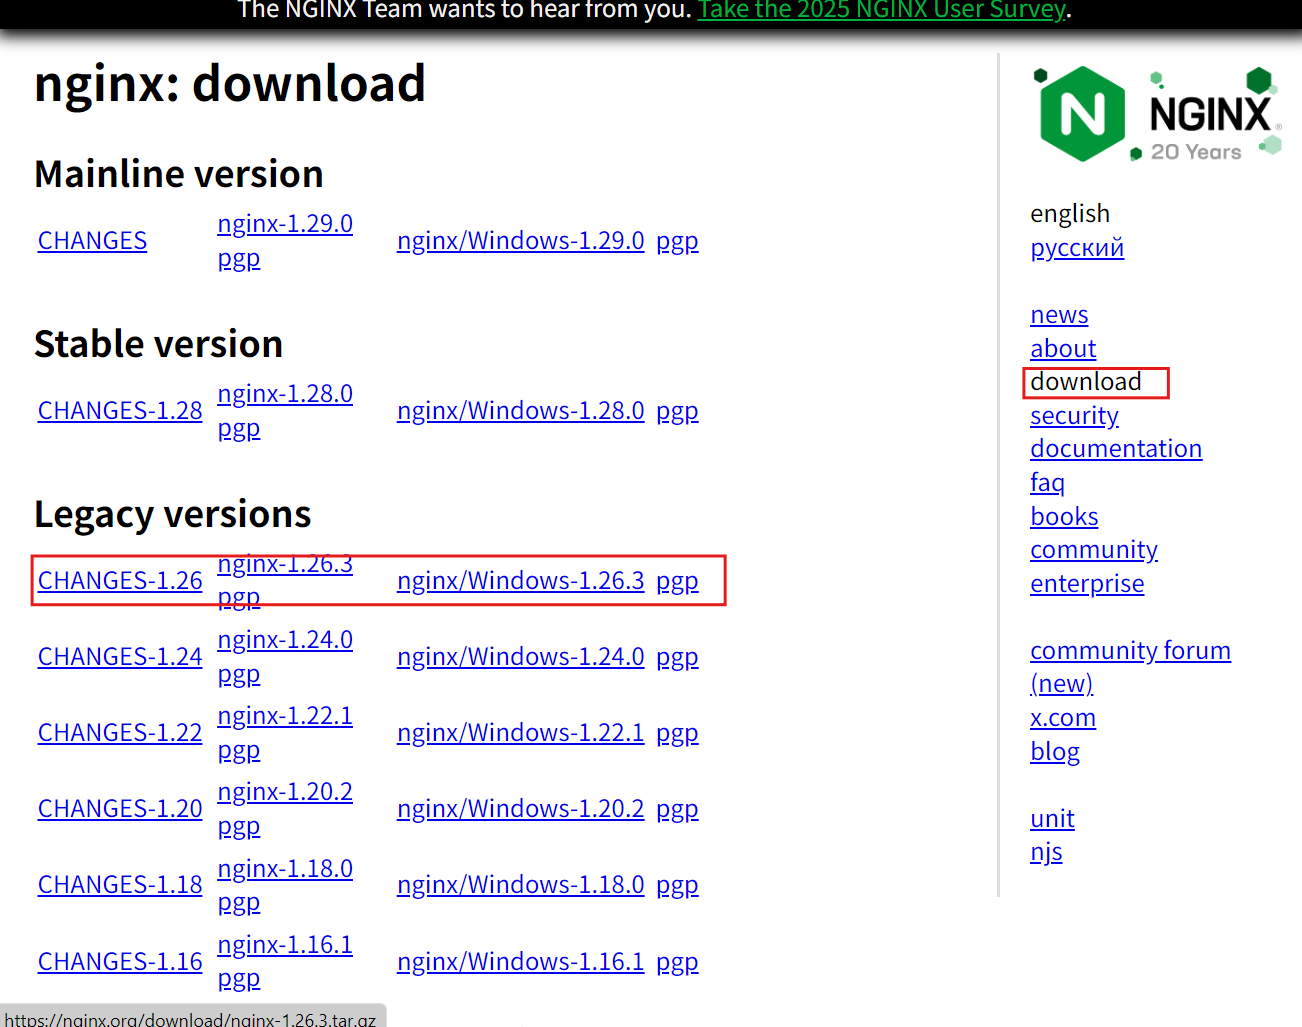Open pgp signature under nginx-1.22.1
Screen dimensions: 1302x1027
point(239,750)
